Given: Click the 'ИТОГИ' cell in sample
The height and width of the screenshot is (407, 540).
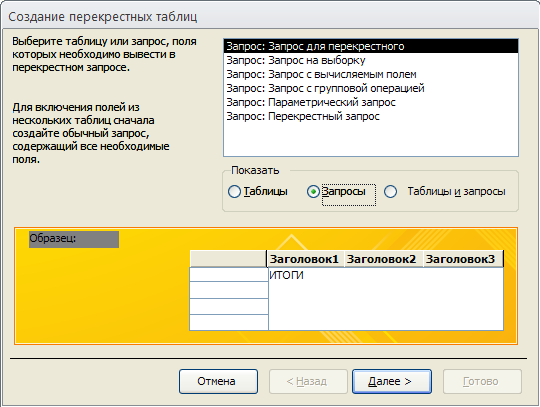Looking at the screenshot, I should [287, 275].
